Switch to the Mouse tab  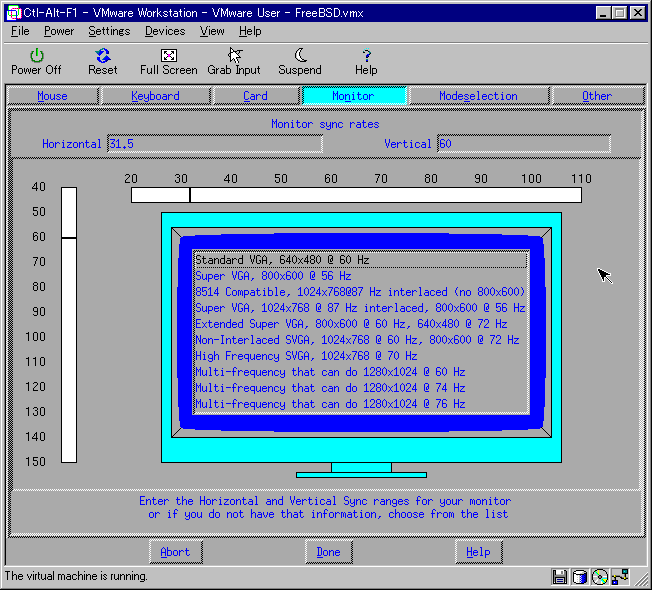(x=52, y=96)
